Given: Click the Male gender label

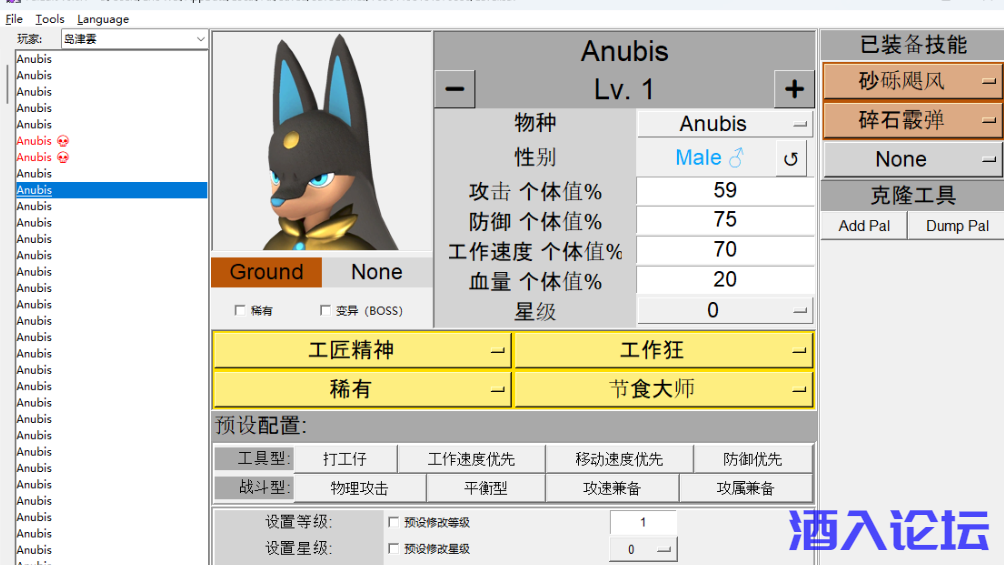Looking at the screenshot, I should tap(709, 158).
